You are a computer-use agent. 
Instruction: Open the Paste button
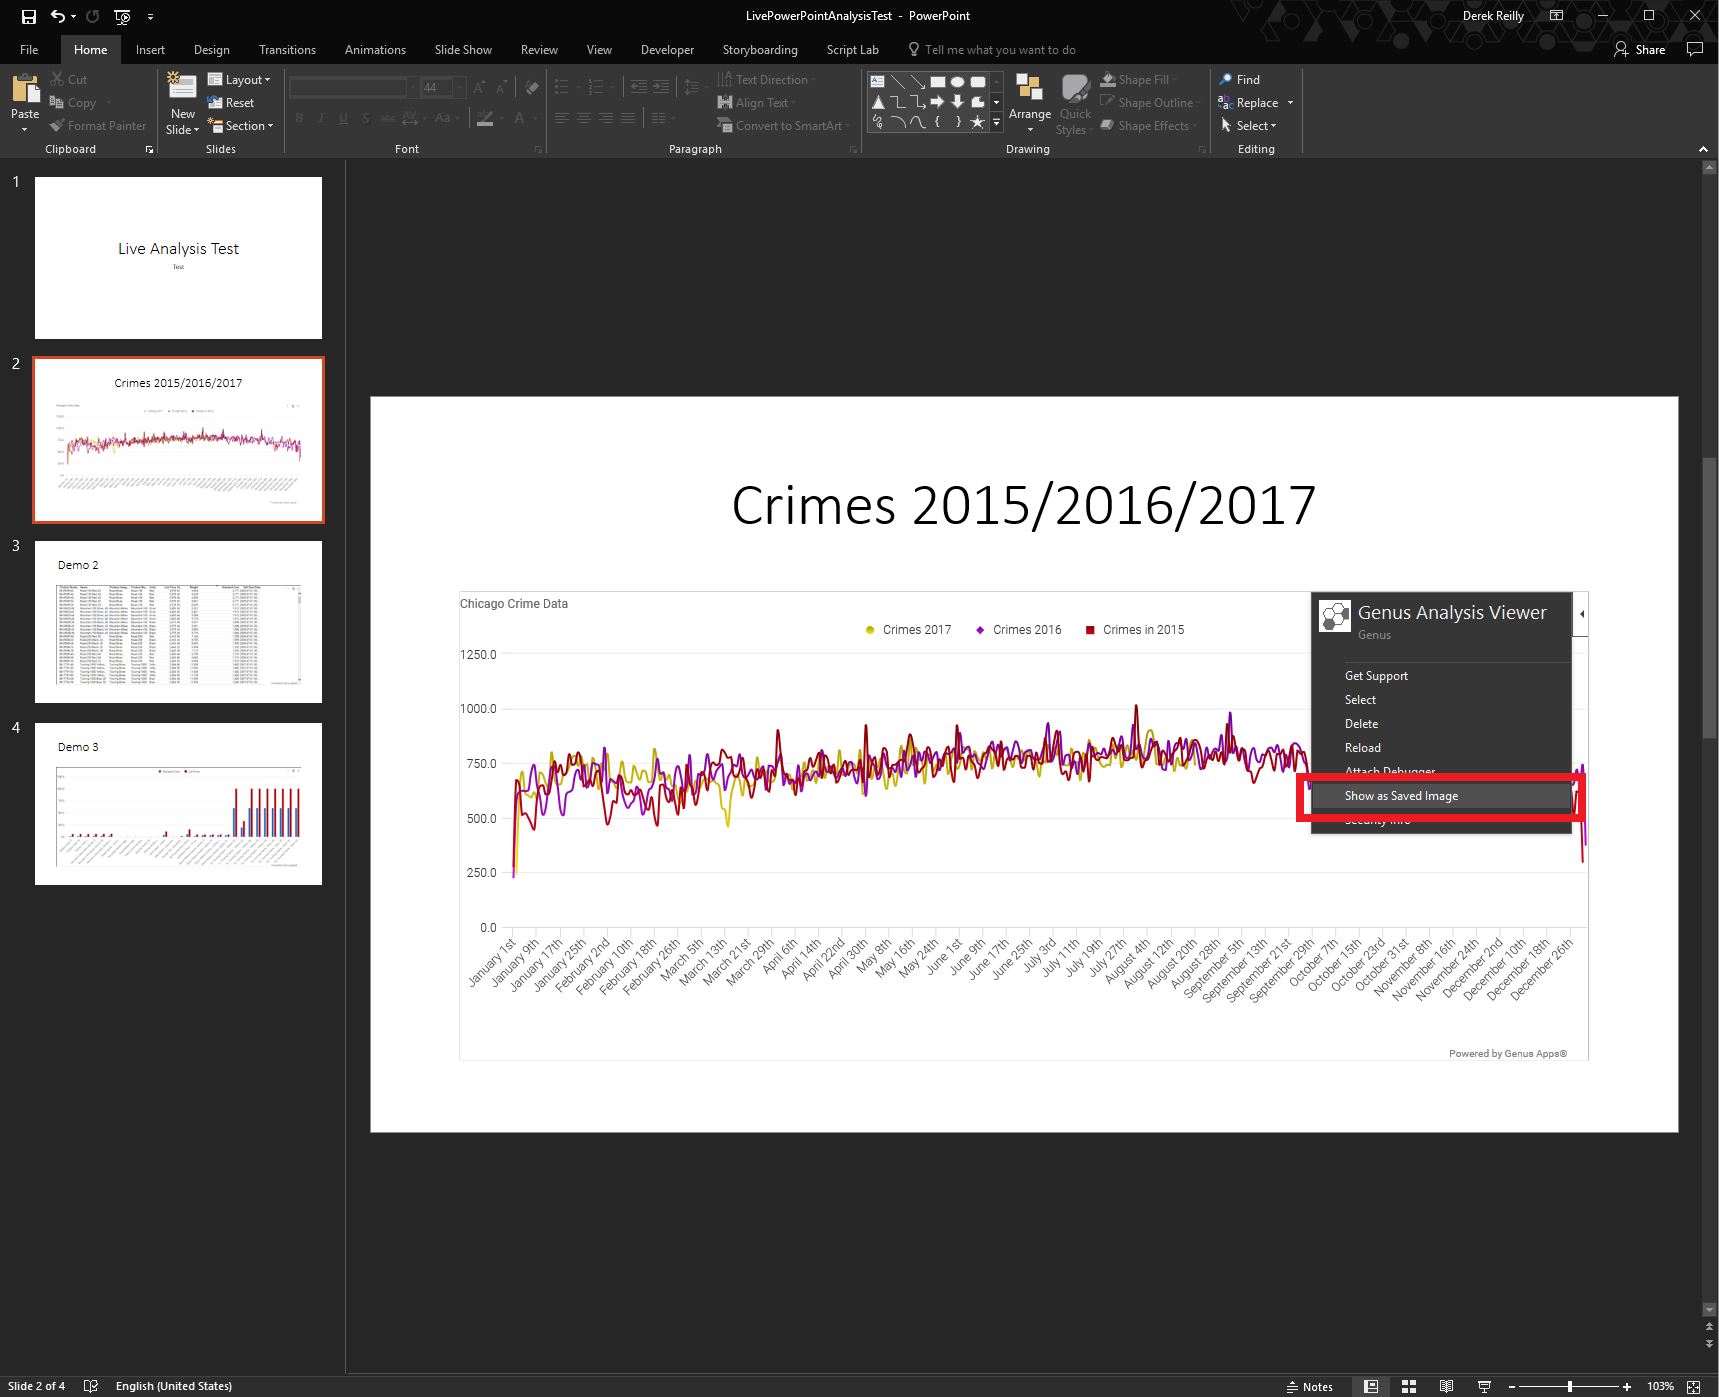click(25, 104)
